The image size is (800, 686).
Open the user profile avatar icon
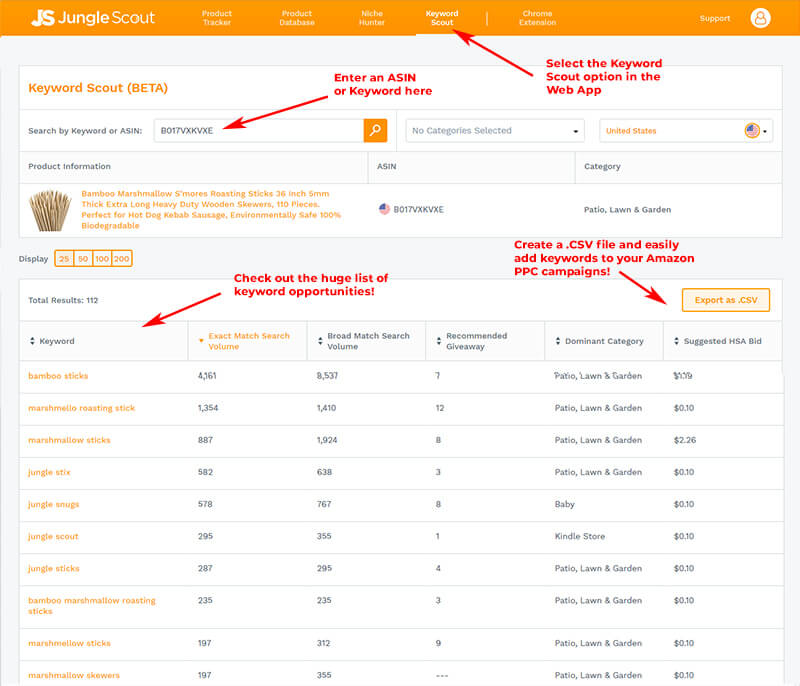click(x=760, y=18)
